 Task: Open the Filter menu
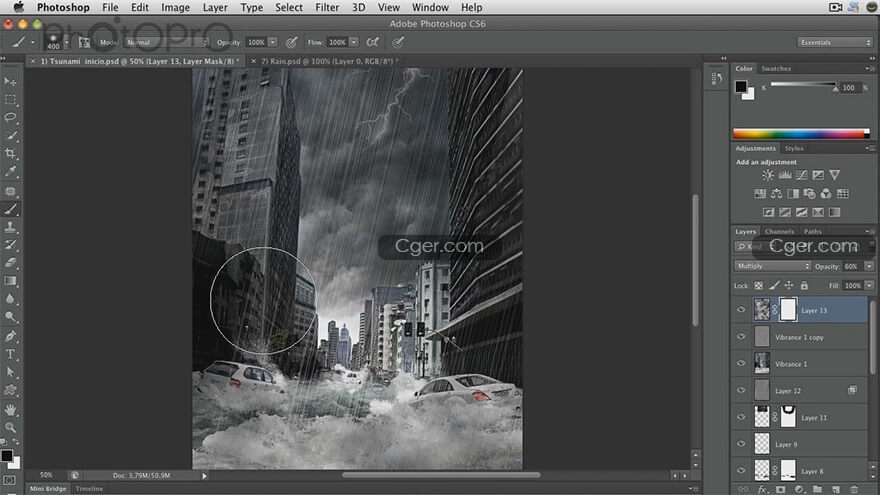[327, 7]
